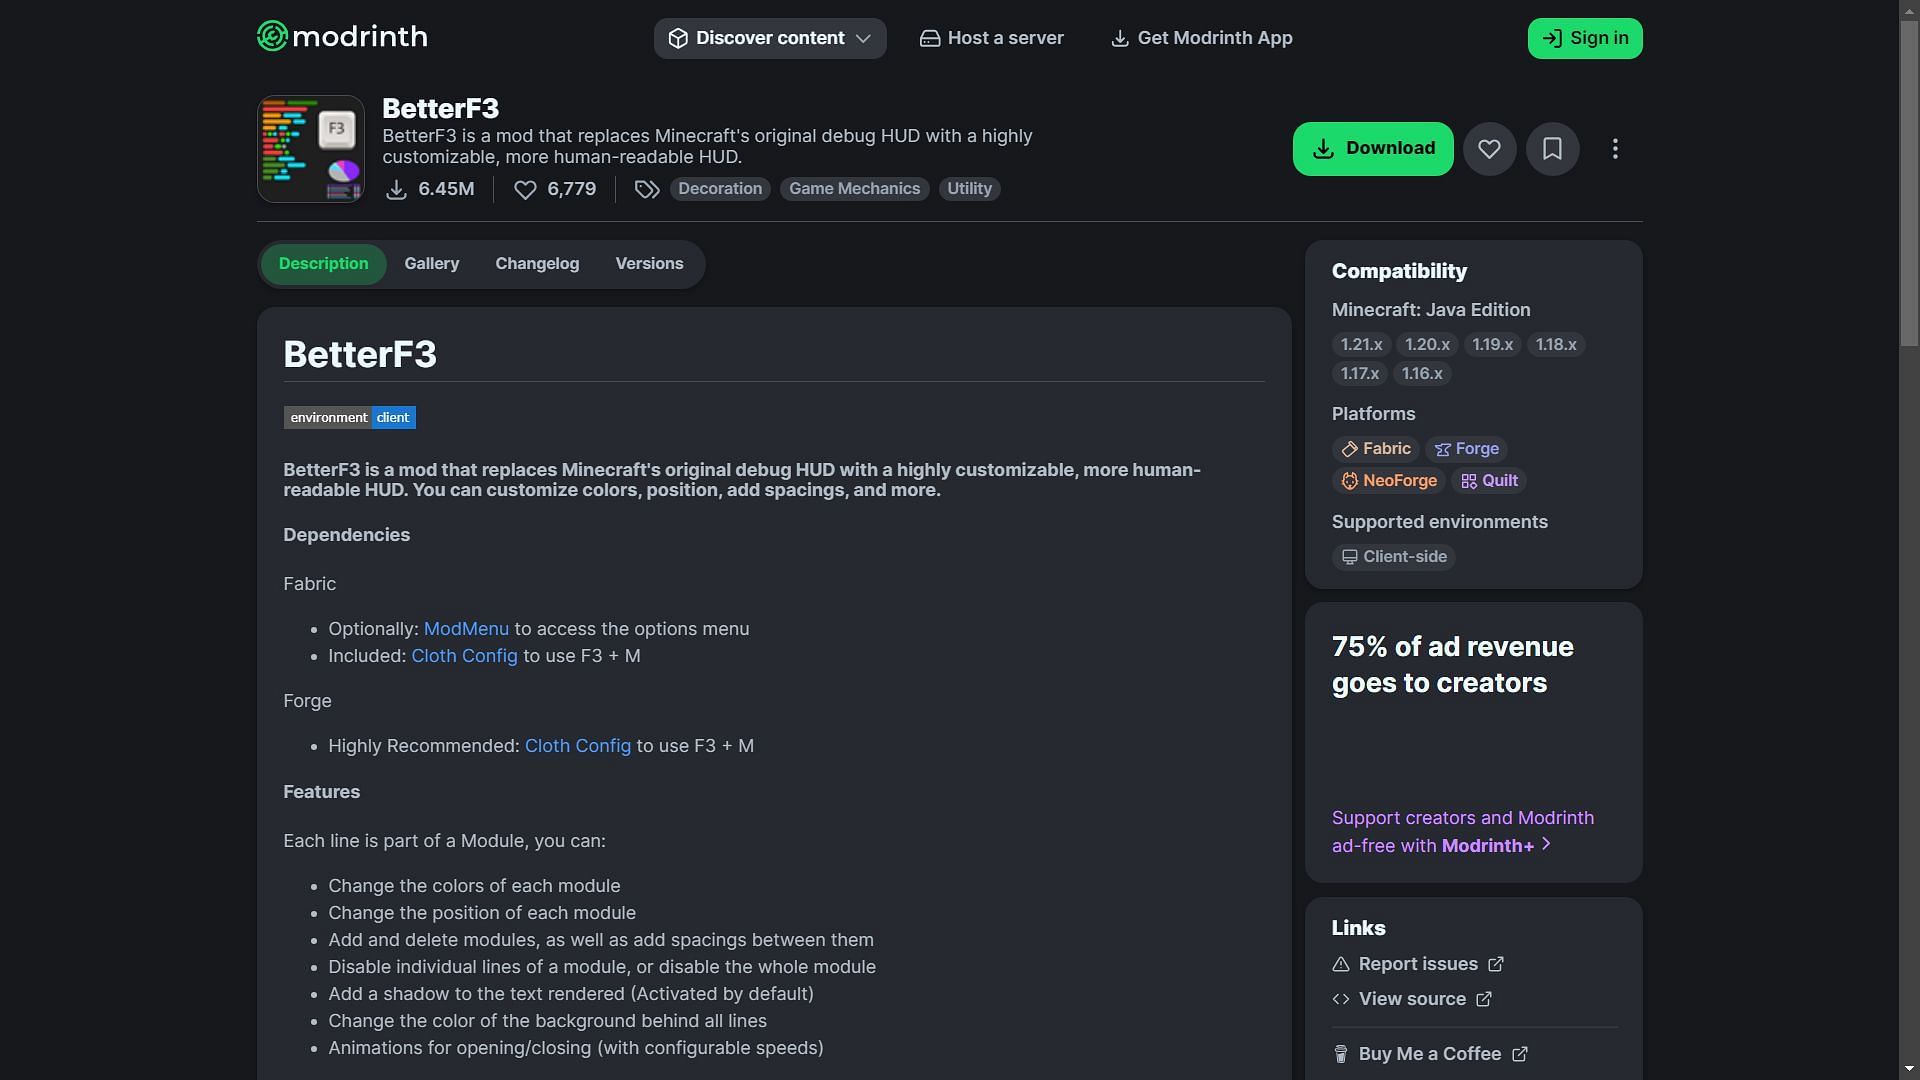
Task: Expand the Discover content dropdown
Action: tap(770, 38)
